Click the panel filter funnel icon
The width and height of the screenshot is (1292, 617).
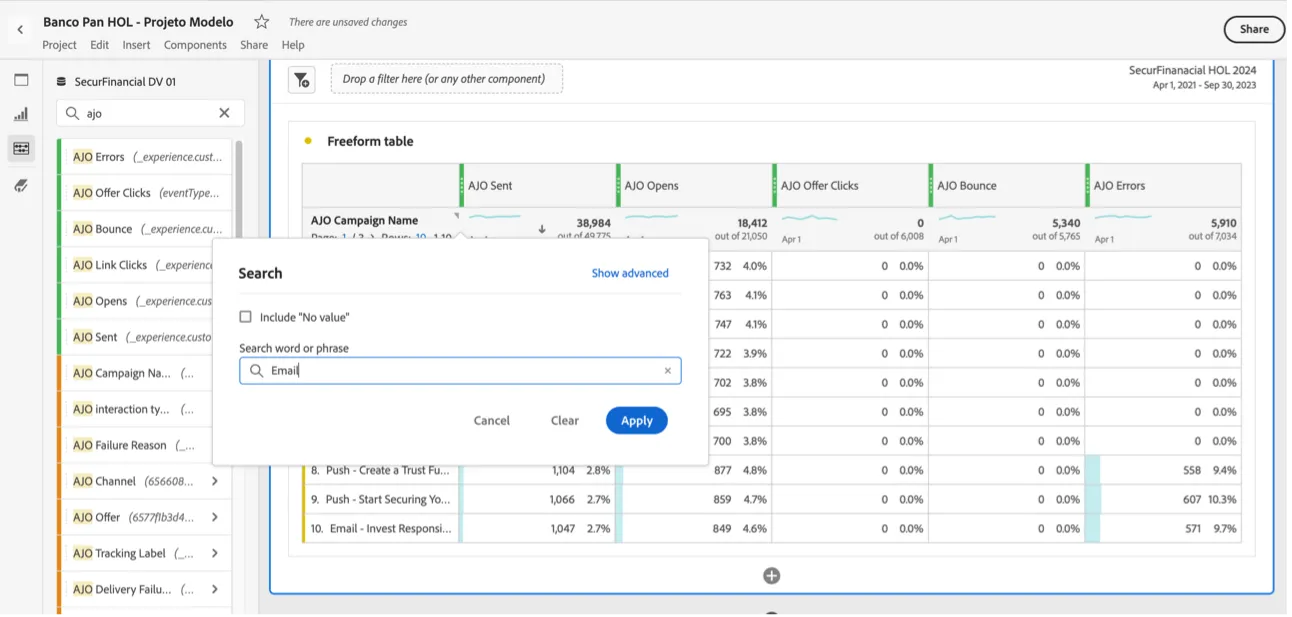(302, 80)
